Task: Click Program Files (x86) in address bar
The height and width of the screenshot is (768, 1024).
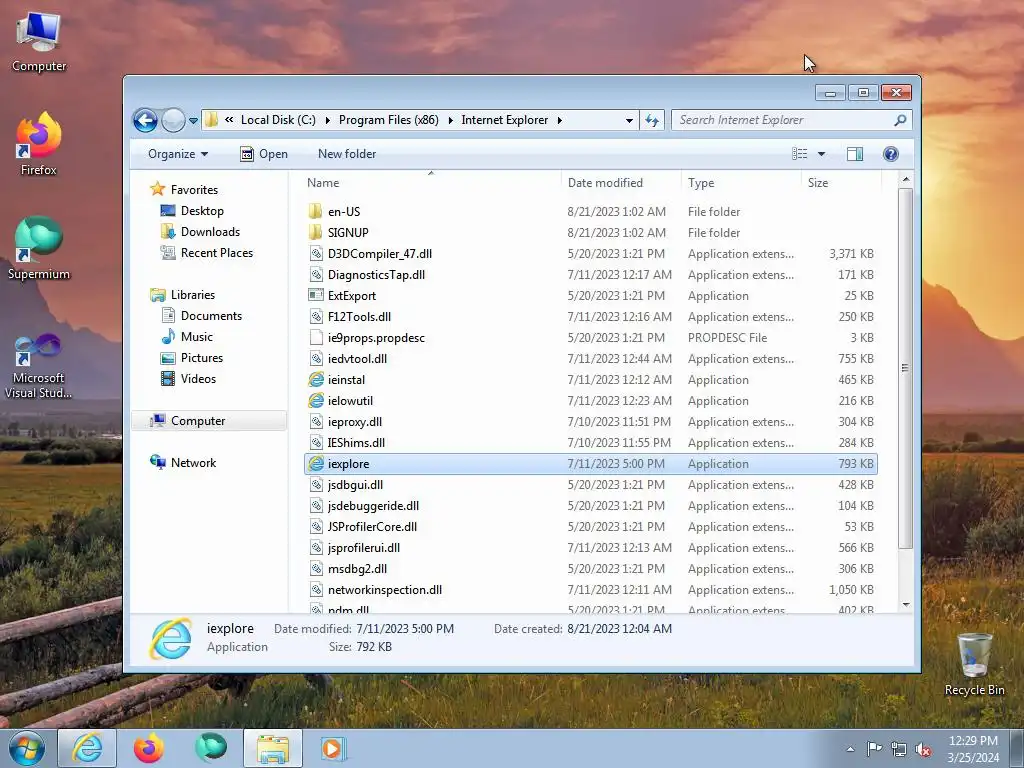Action: [389, 120]
